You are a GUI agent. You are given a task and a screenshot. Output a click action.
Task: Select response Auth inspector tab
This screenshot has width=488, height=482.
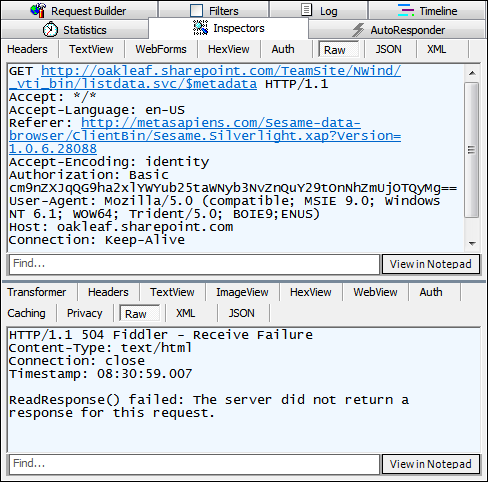(431, 292)
